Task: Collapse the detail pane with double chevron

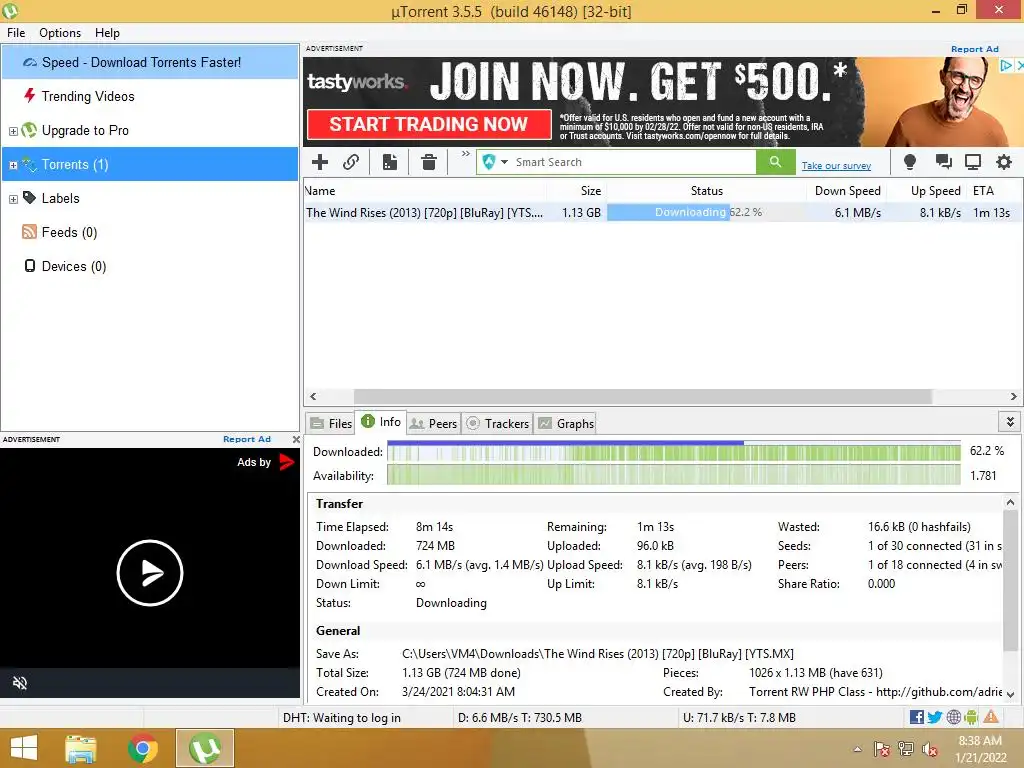Action: pyautogui.click(x=1010, y=422)
